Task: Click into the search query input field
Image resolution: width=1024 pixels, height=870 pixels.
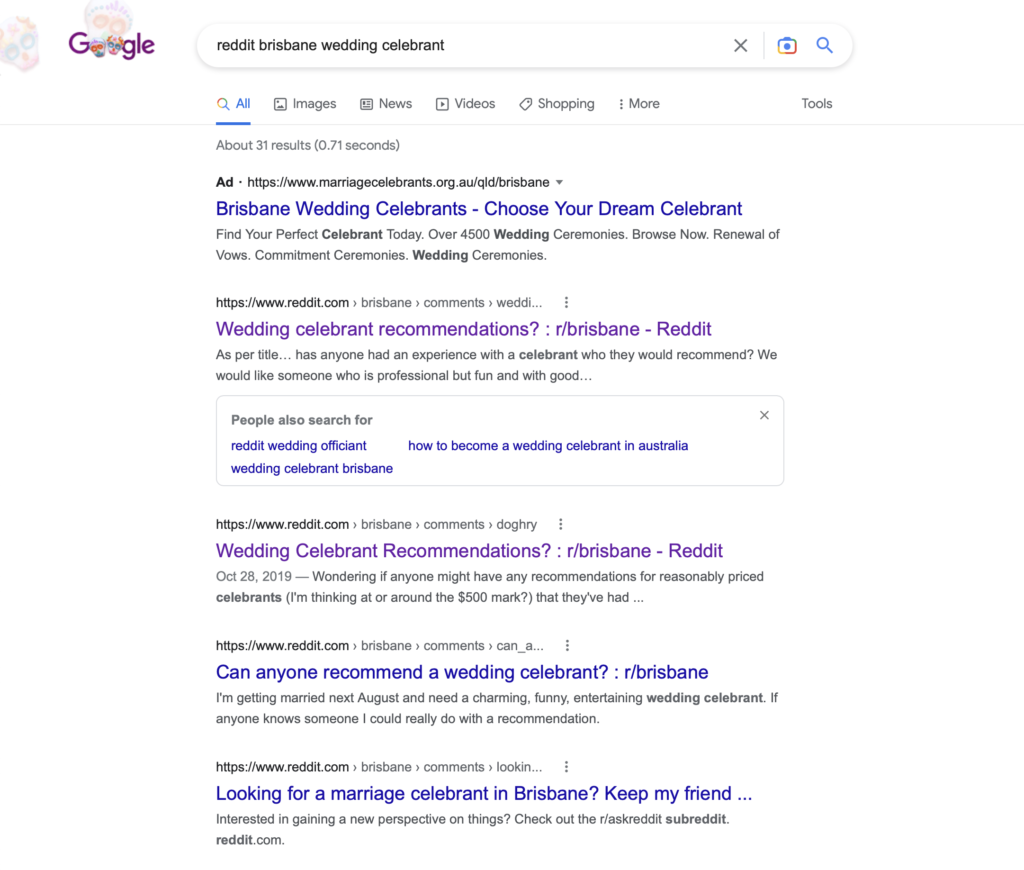Action: click(460, 45)
